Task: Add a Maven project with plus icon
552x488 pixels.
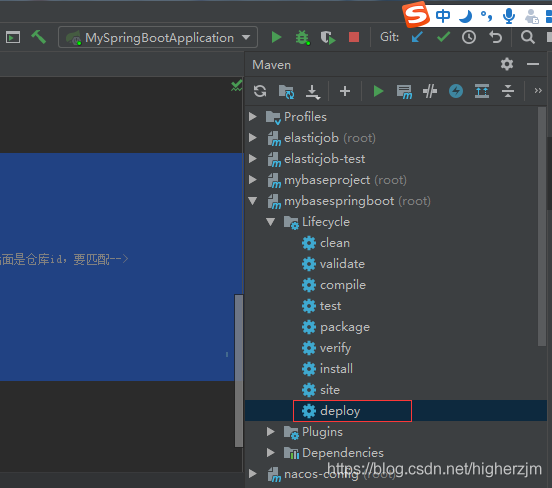Action: pyautogui.click(x=345, y=91)
